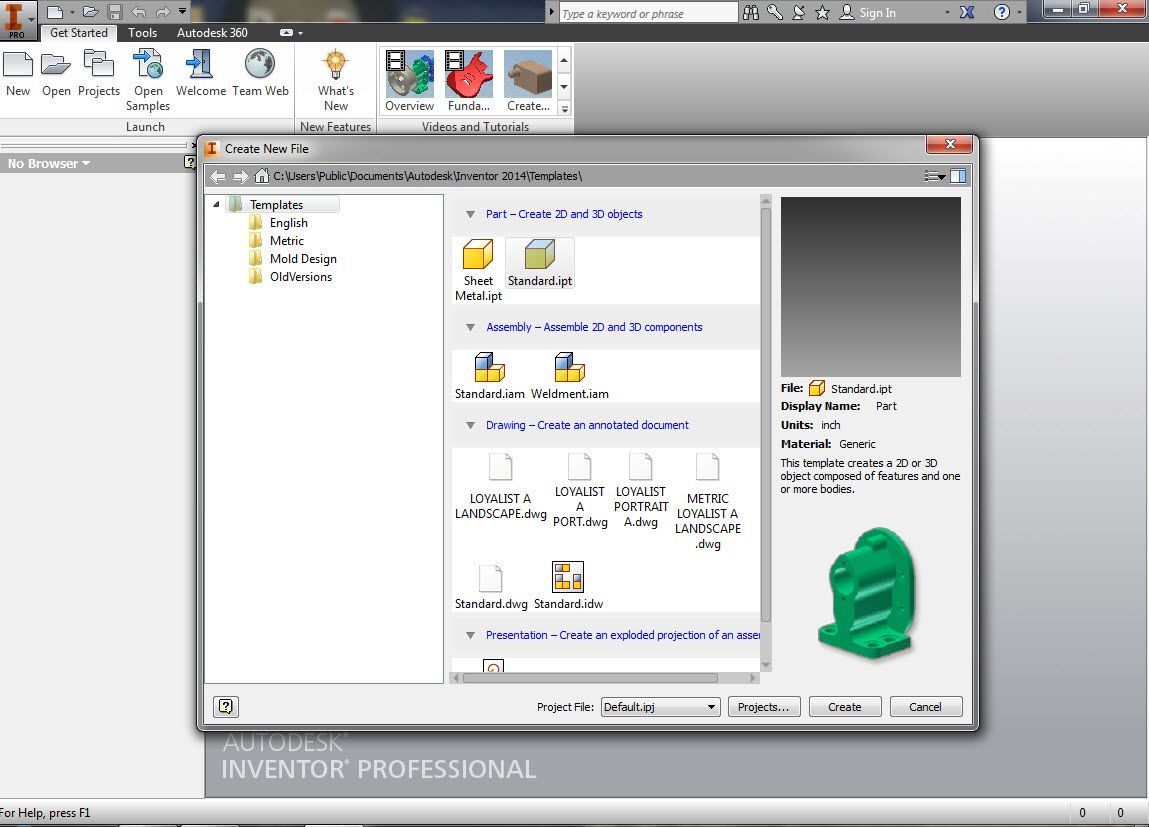This screenshot has height=827, width=1149.
Task: Collapse the Part – Create 2D and 3D objects section
Action: point(470,213)
